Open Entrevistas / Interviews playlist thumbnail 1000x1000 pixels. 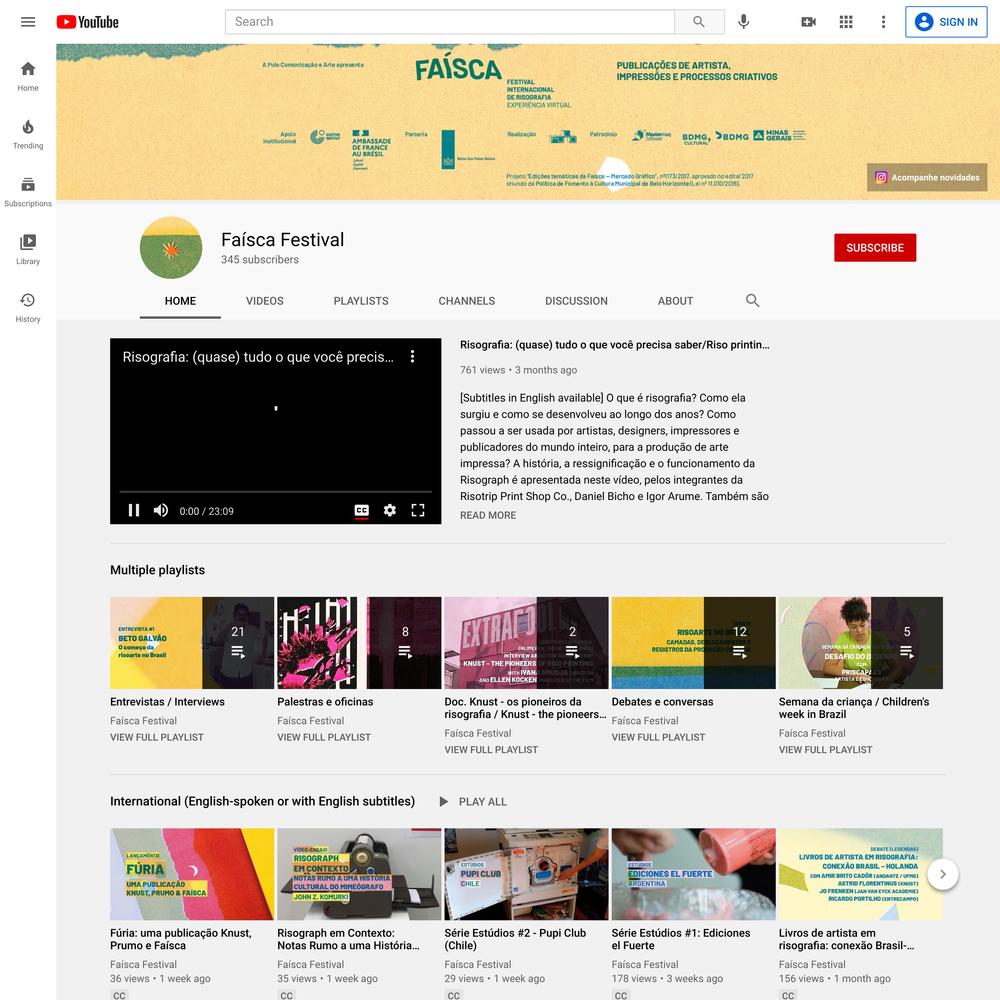[x=192, y=643]
